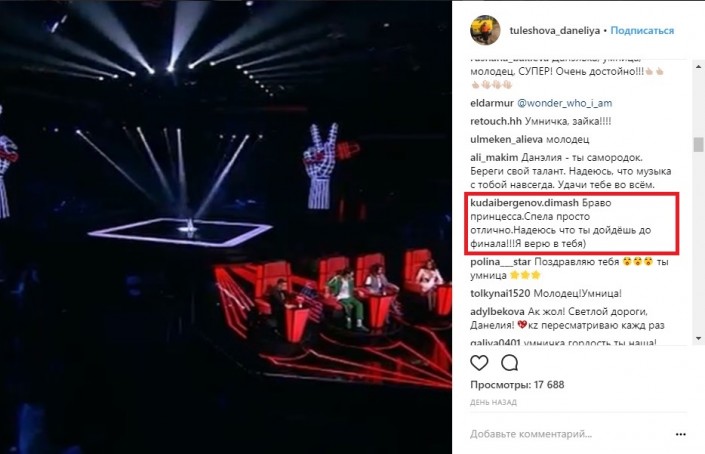The image size is (705, 454).
Task: Play the video of The Voice stage
Action: point(226,227)
